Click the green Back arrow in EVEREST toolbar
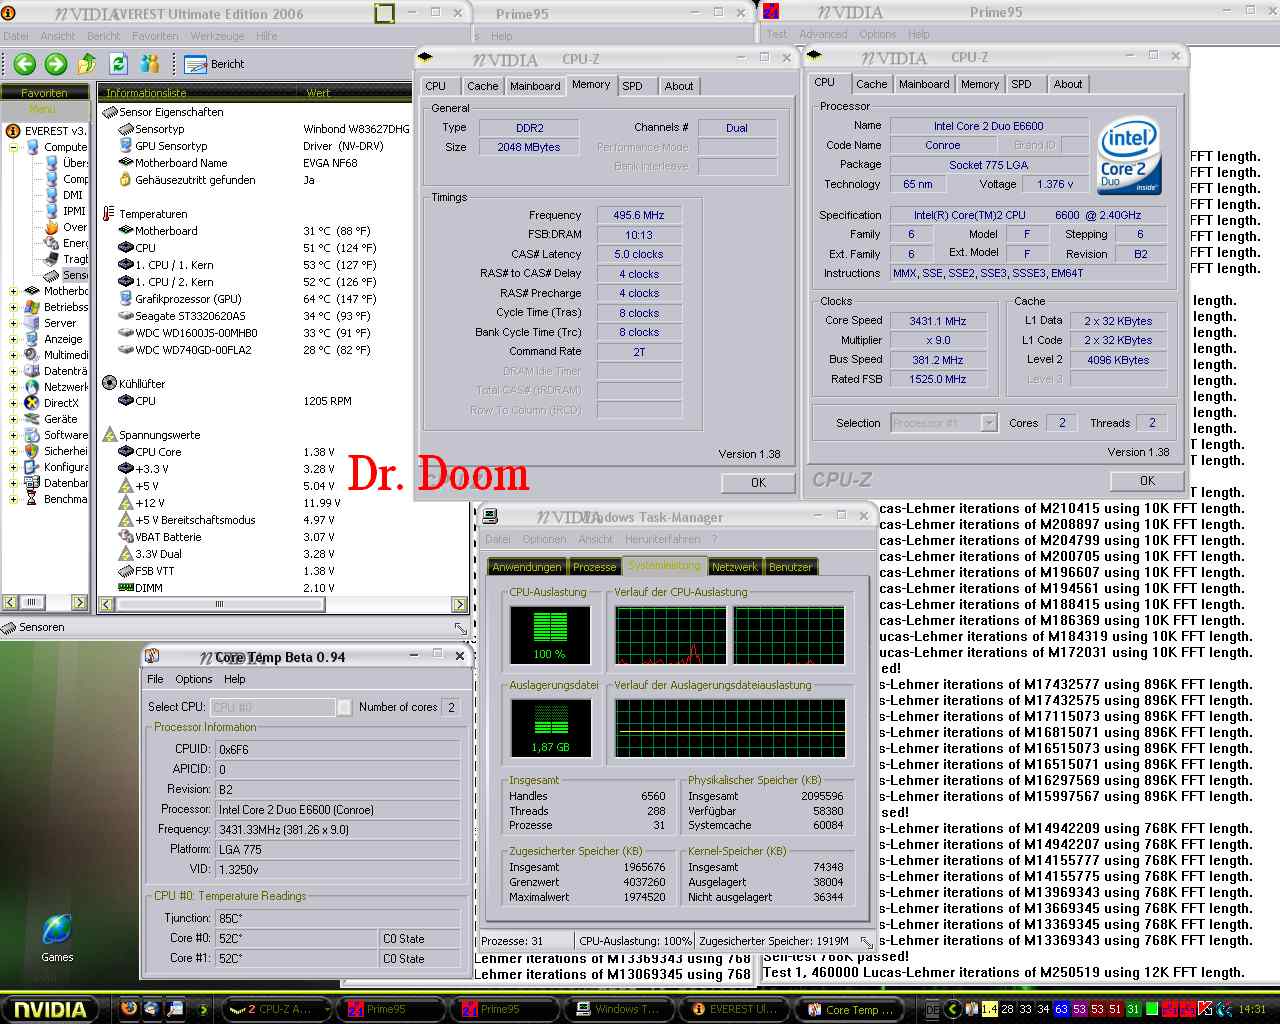 click(25, 64)
